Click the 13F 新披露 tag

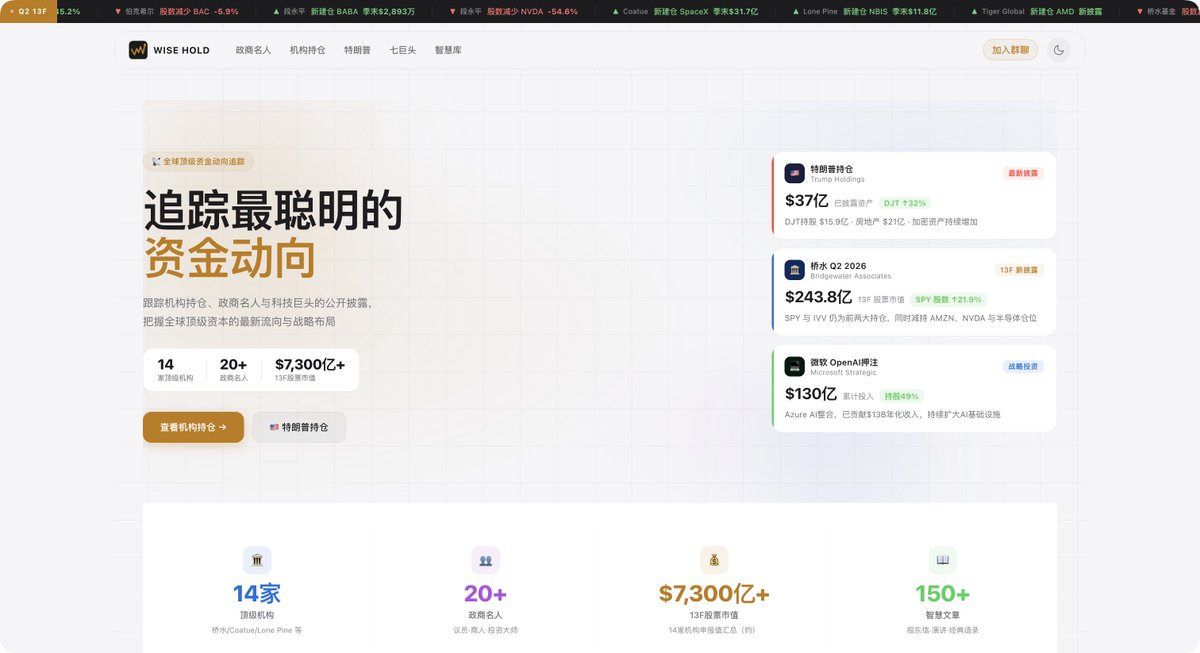(1019, 270)
